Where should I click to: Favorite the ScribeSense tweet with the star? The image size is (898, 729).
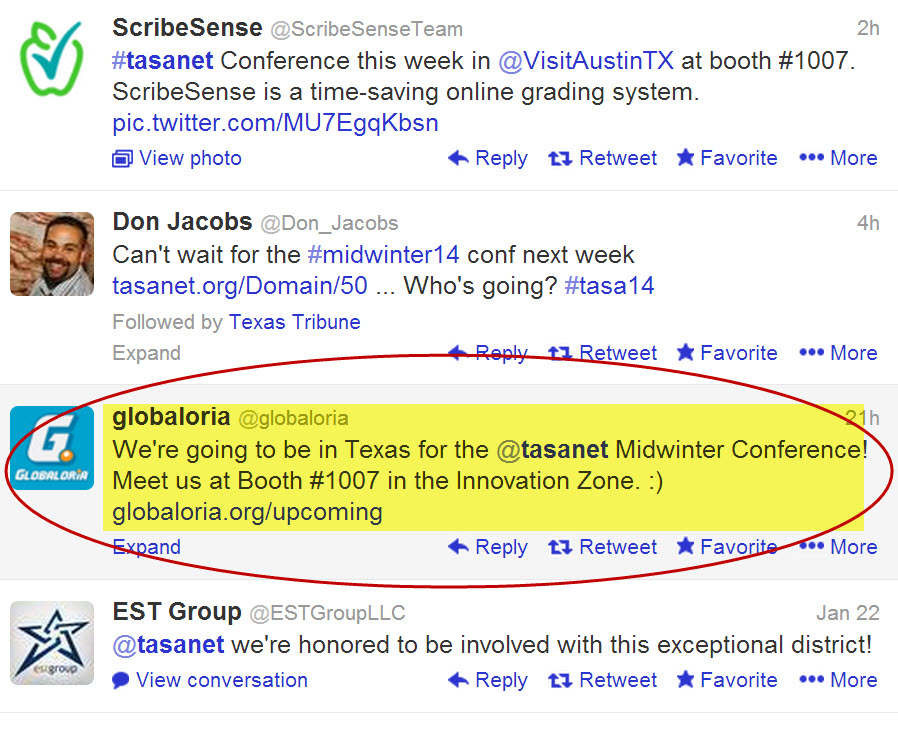pos(727,158)
